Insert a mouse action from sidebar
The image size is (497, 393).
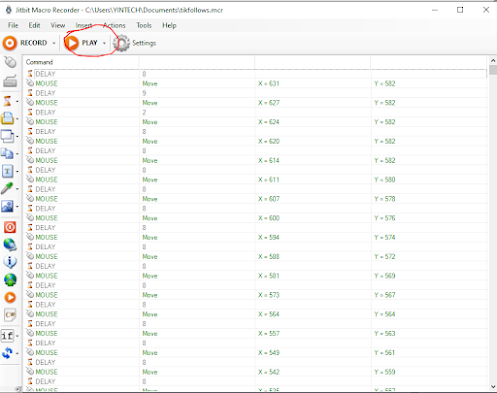pyautogui.click(x=10, y=62)
